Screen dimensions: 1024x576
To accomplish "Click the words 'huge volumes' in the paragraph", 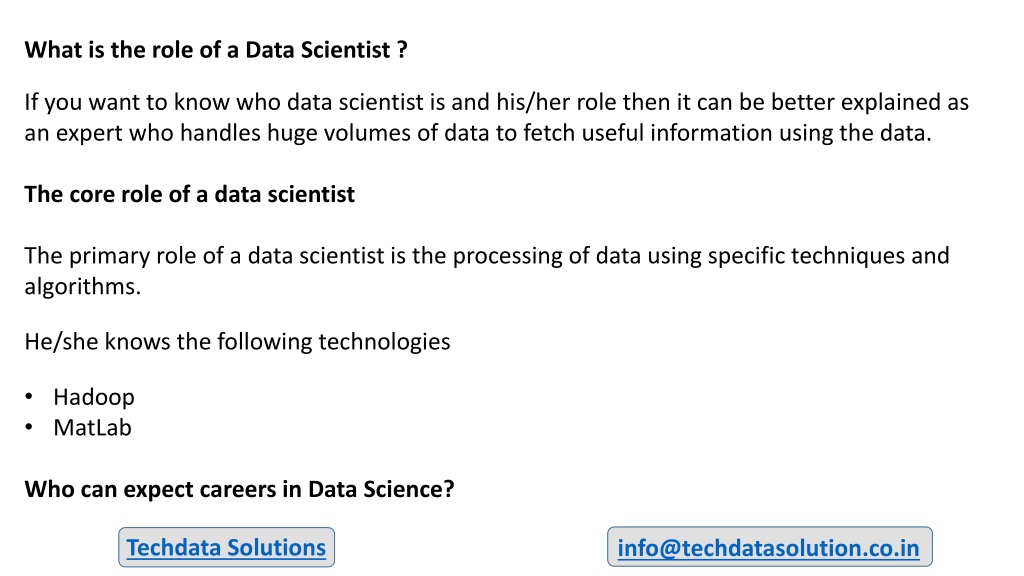I will 339,133.
